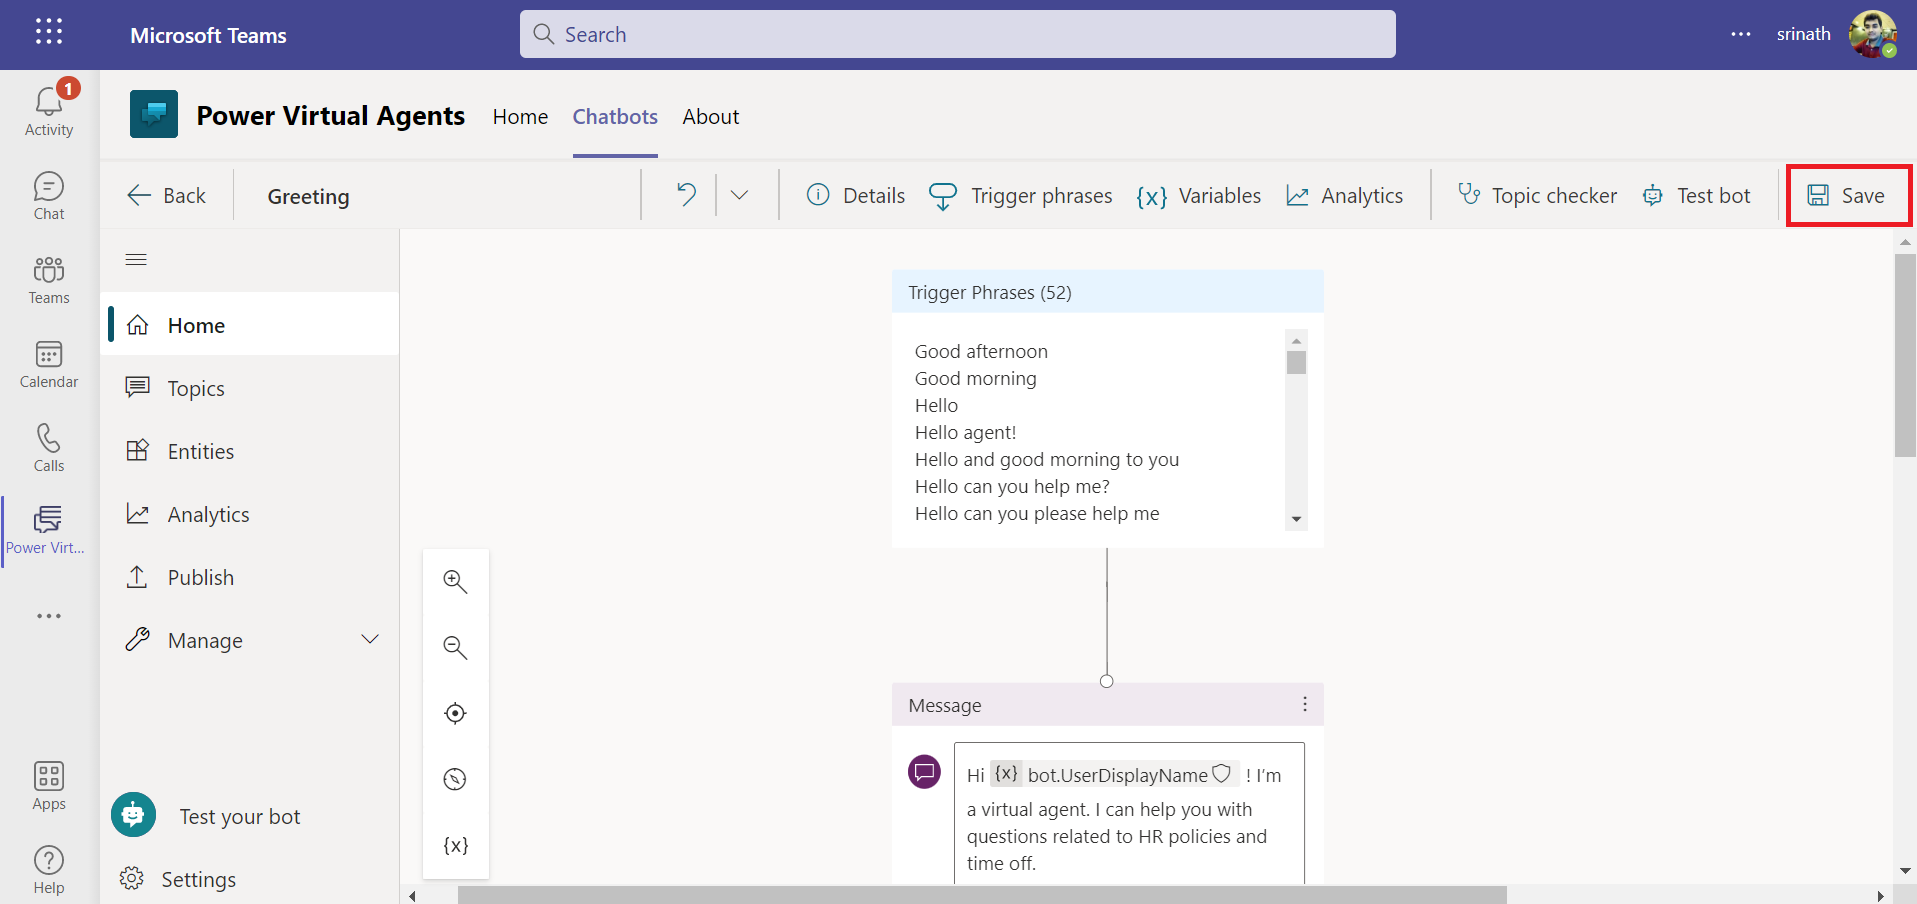
Task: Go back using the Back button
Action: click(x=167, y=196)
